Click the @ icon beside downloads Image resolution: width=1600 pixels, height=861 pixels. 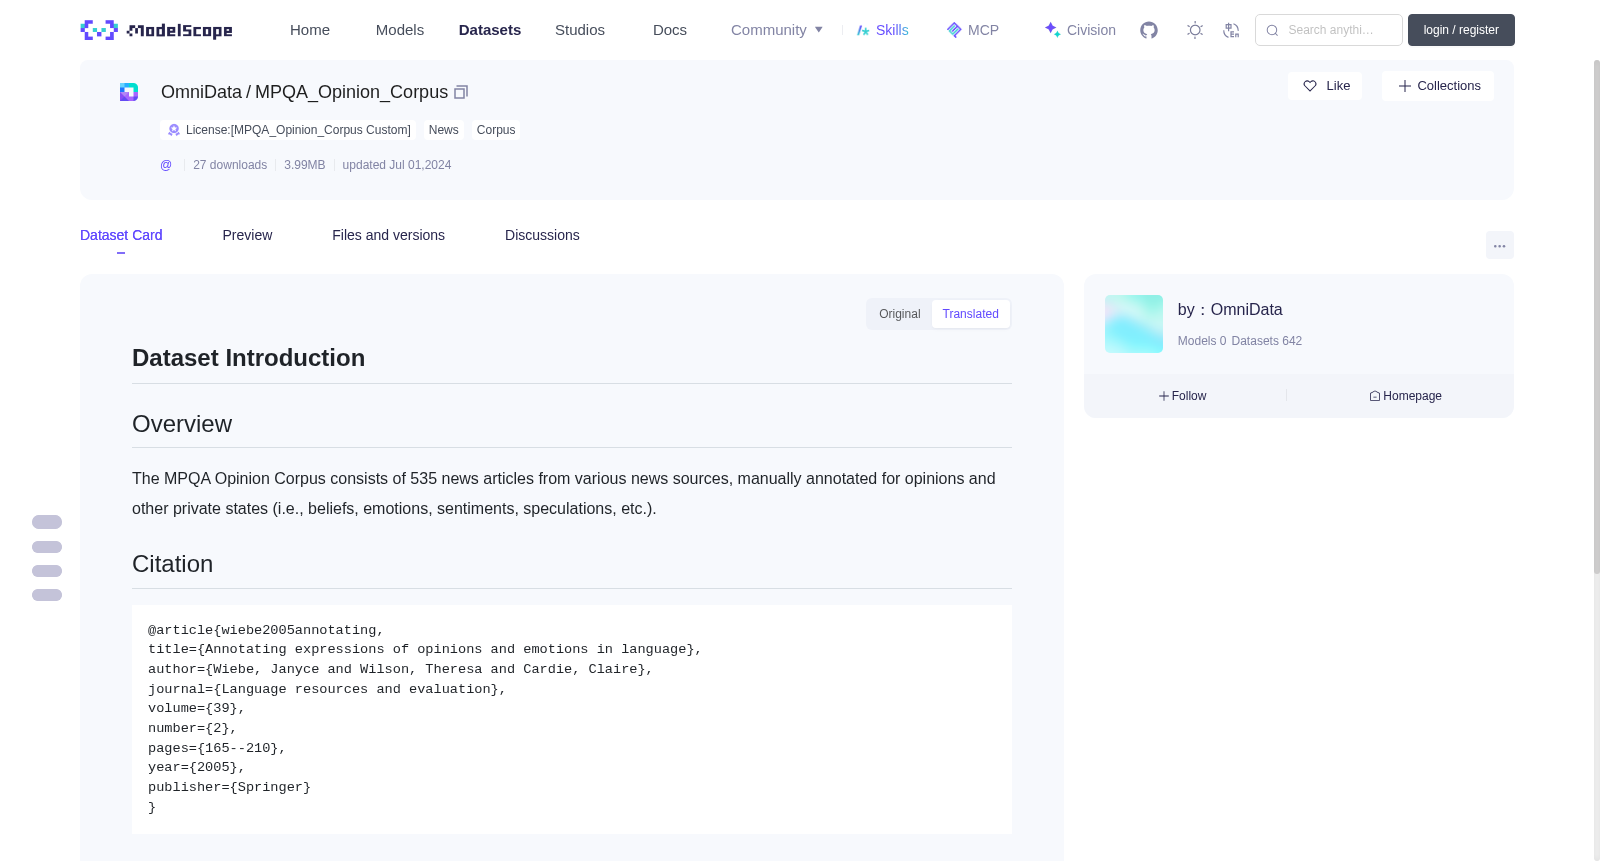pyautogui.click(x=166, y=165)
